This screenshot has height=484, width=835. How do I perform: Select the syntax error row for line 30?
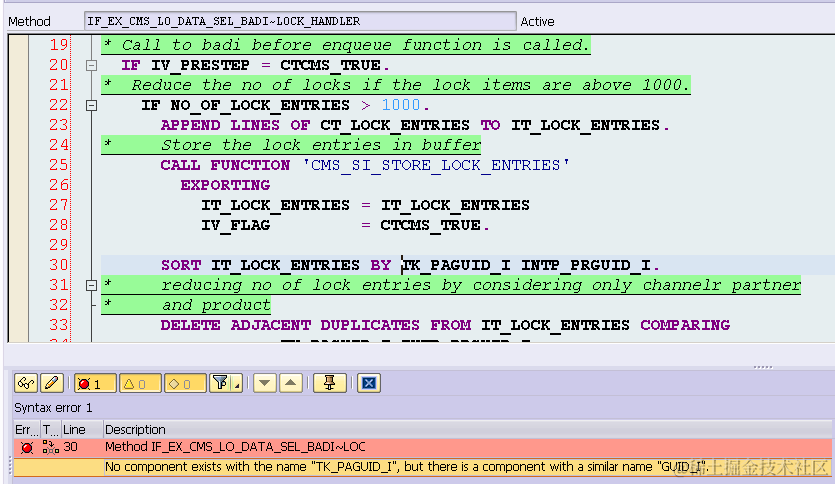click(422, 447)
